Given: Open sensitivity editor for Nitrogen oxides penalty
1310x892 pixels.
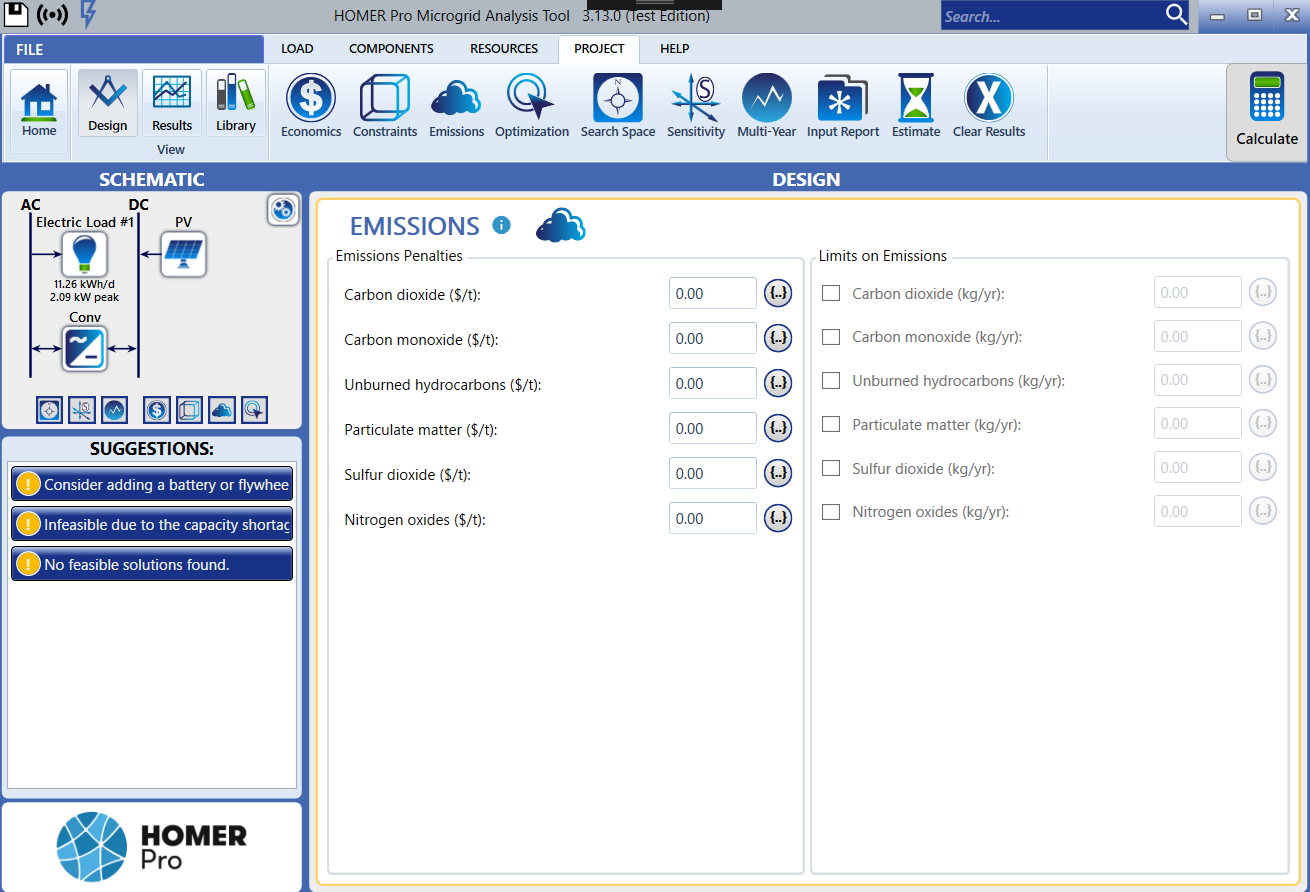Looking at the screenshot, I should pyautogui.click(x=778, y=518).
